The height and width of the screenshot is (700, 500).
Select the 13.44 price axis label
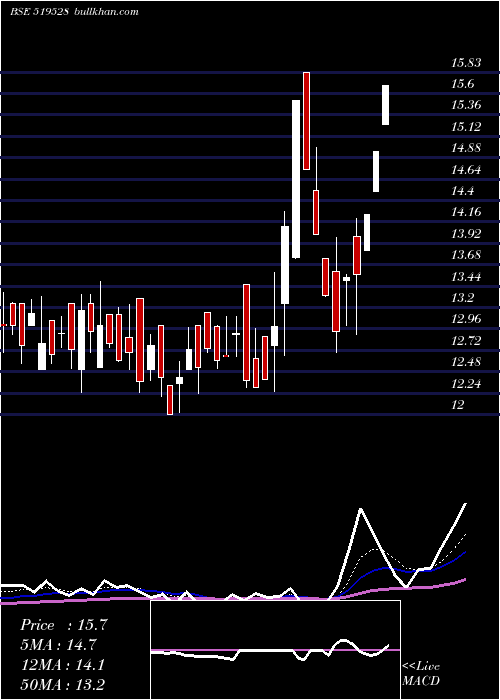tap(466, 277)
